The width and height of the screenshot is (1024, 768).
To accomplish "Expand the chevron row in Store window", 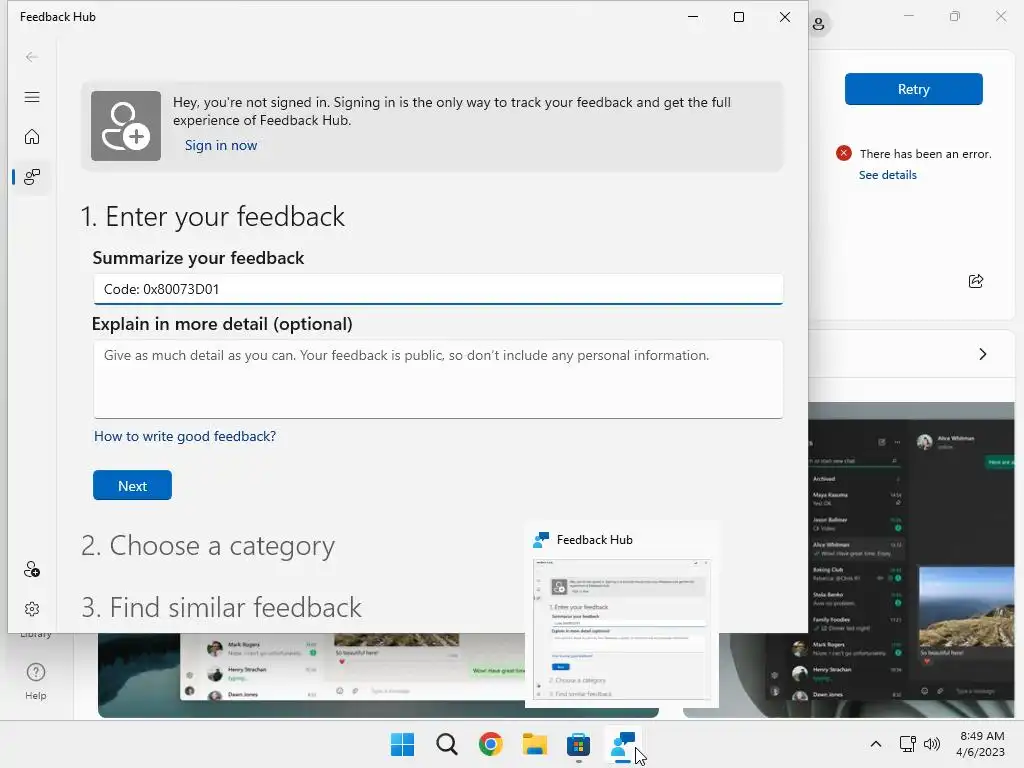I will click(x=982, y=354).
